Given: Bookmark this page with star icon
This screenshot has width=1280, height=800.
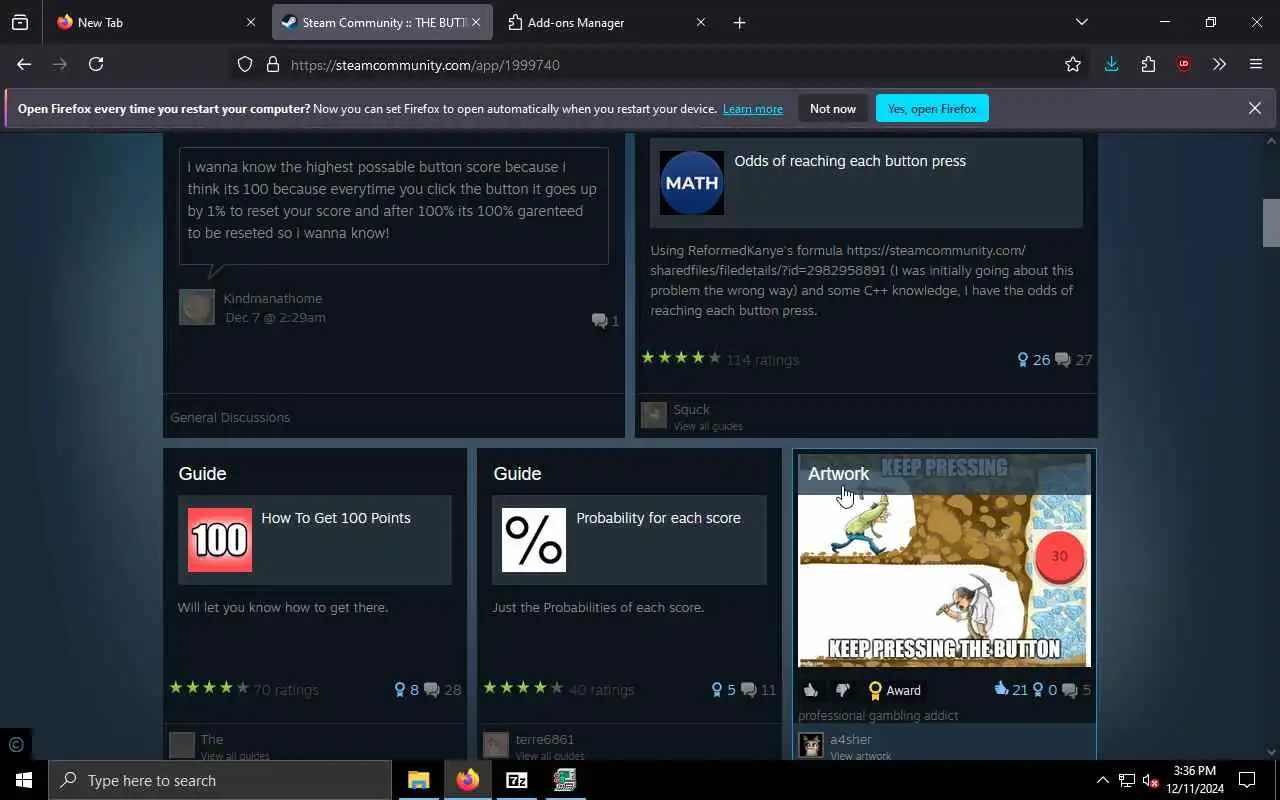Looking at the screenshot, I should coord(1073,64).
